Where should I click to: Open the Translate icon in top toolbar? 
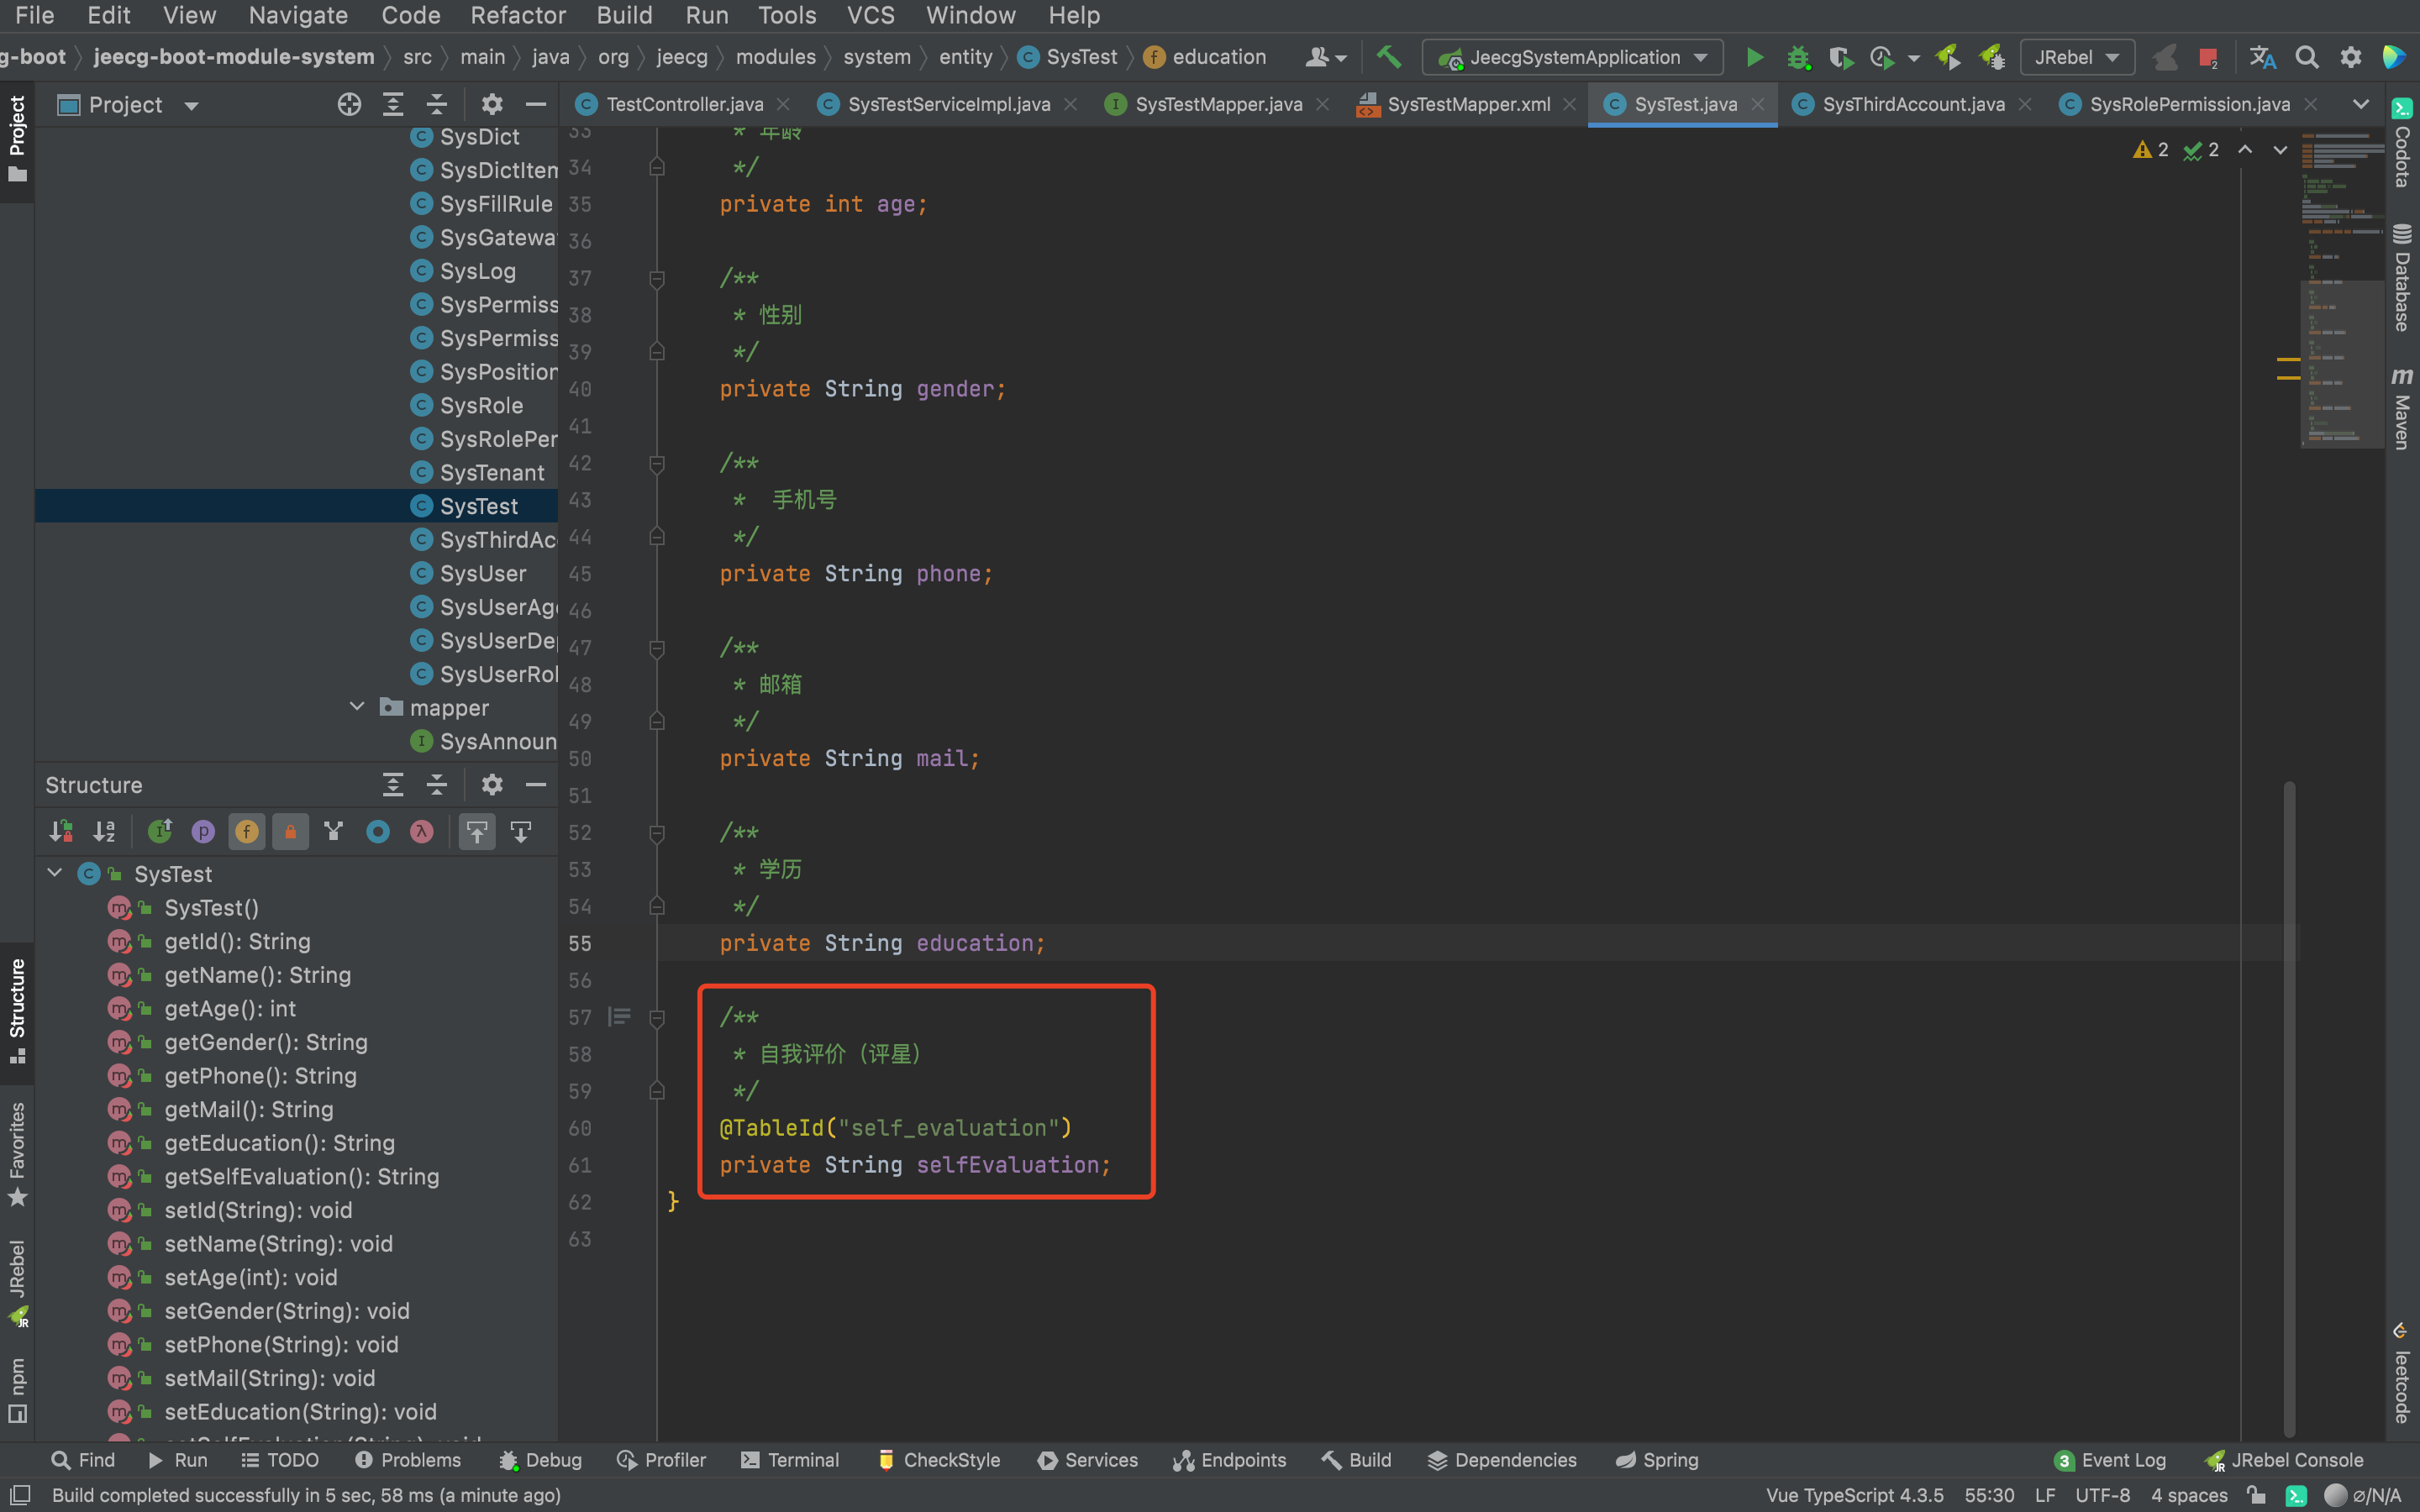(x=2263, y=57)
